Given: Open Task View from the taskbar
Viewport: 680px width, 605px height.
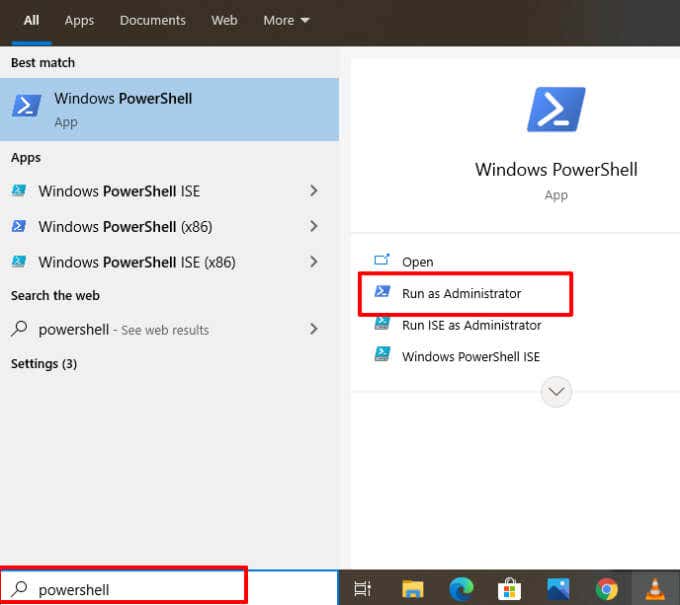Looking at the screenshot, I should [362, 589].
